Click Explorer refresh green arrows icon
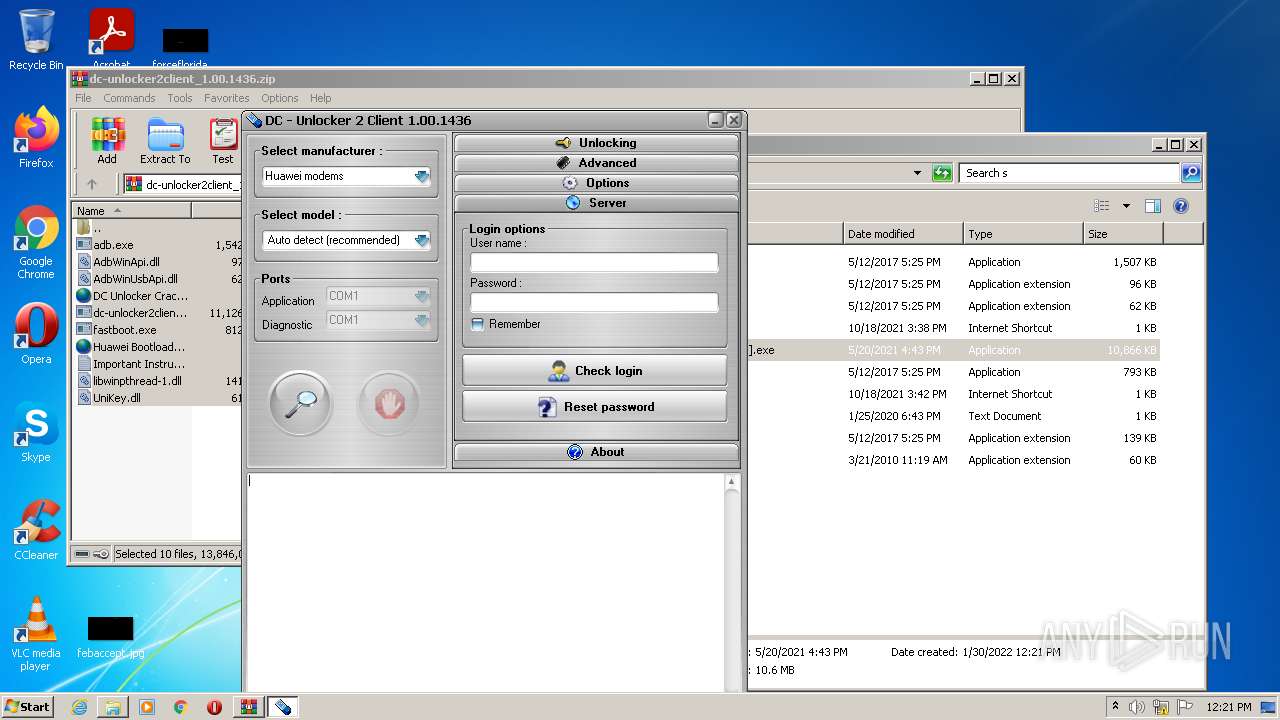 coord(942,173)
